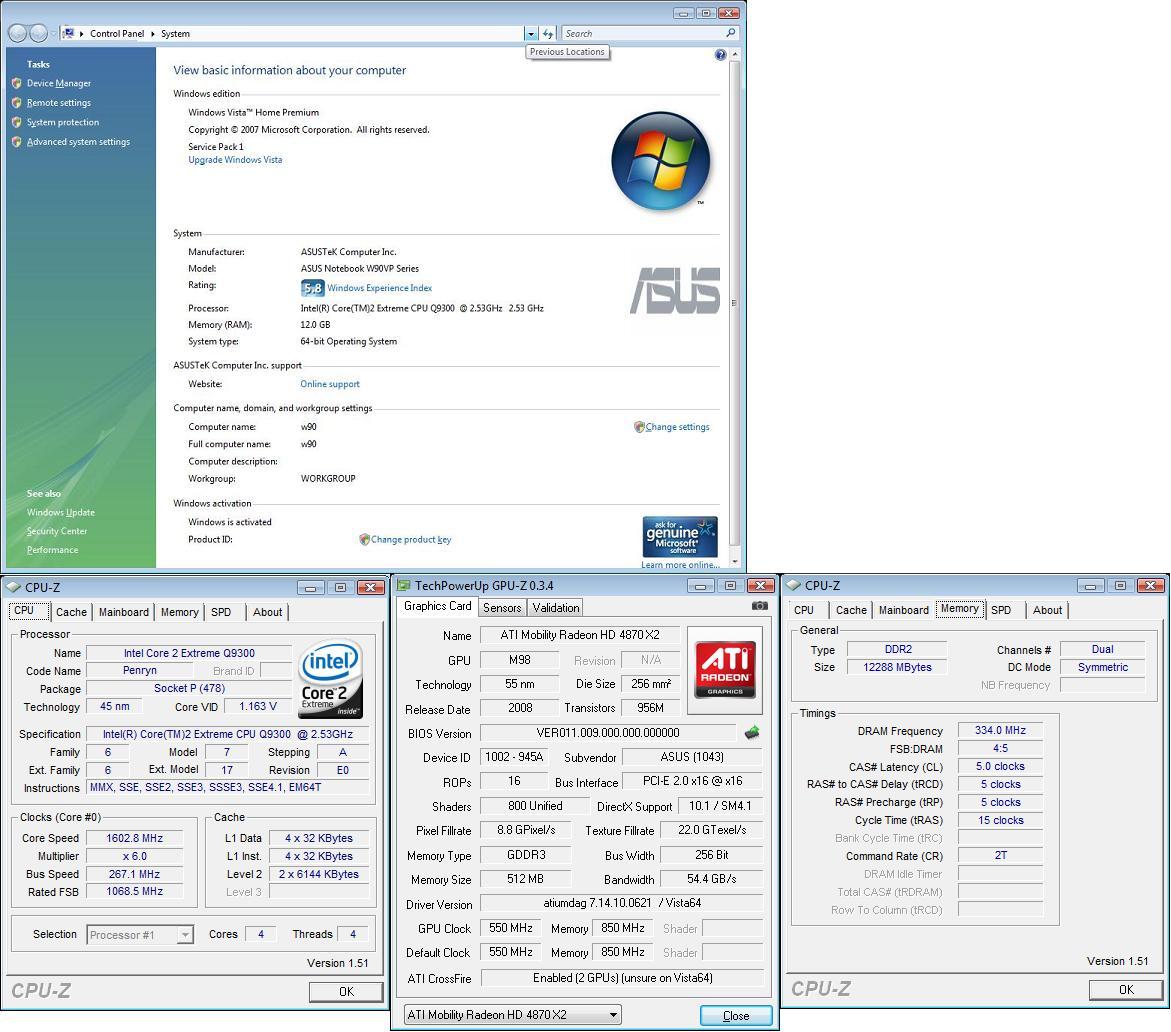This screenshot has height=1032, width=1171.
Task: Click the System protection shield icon
Action: coord(16,122)
